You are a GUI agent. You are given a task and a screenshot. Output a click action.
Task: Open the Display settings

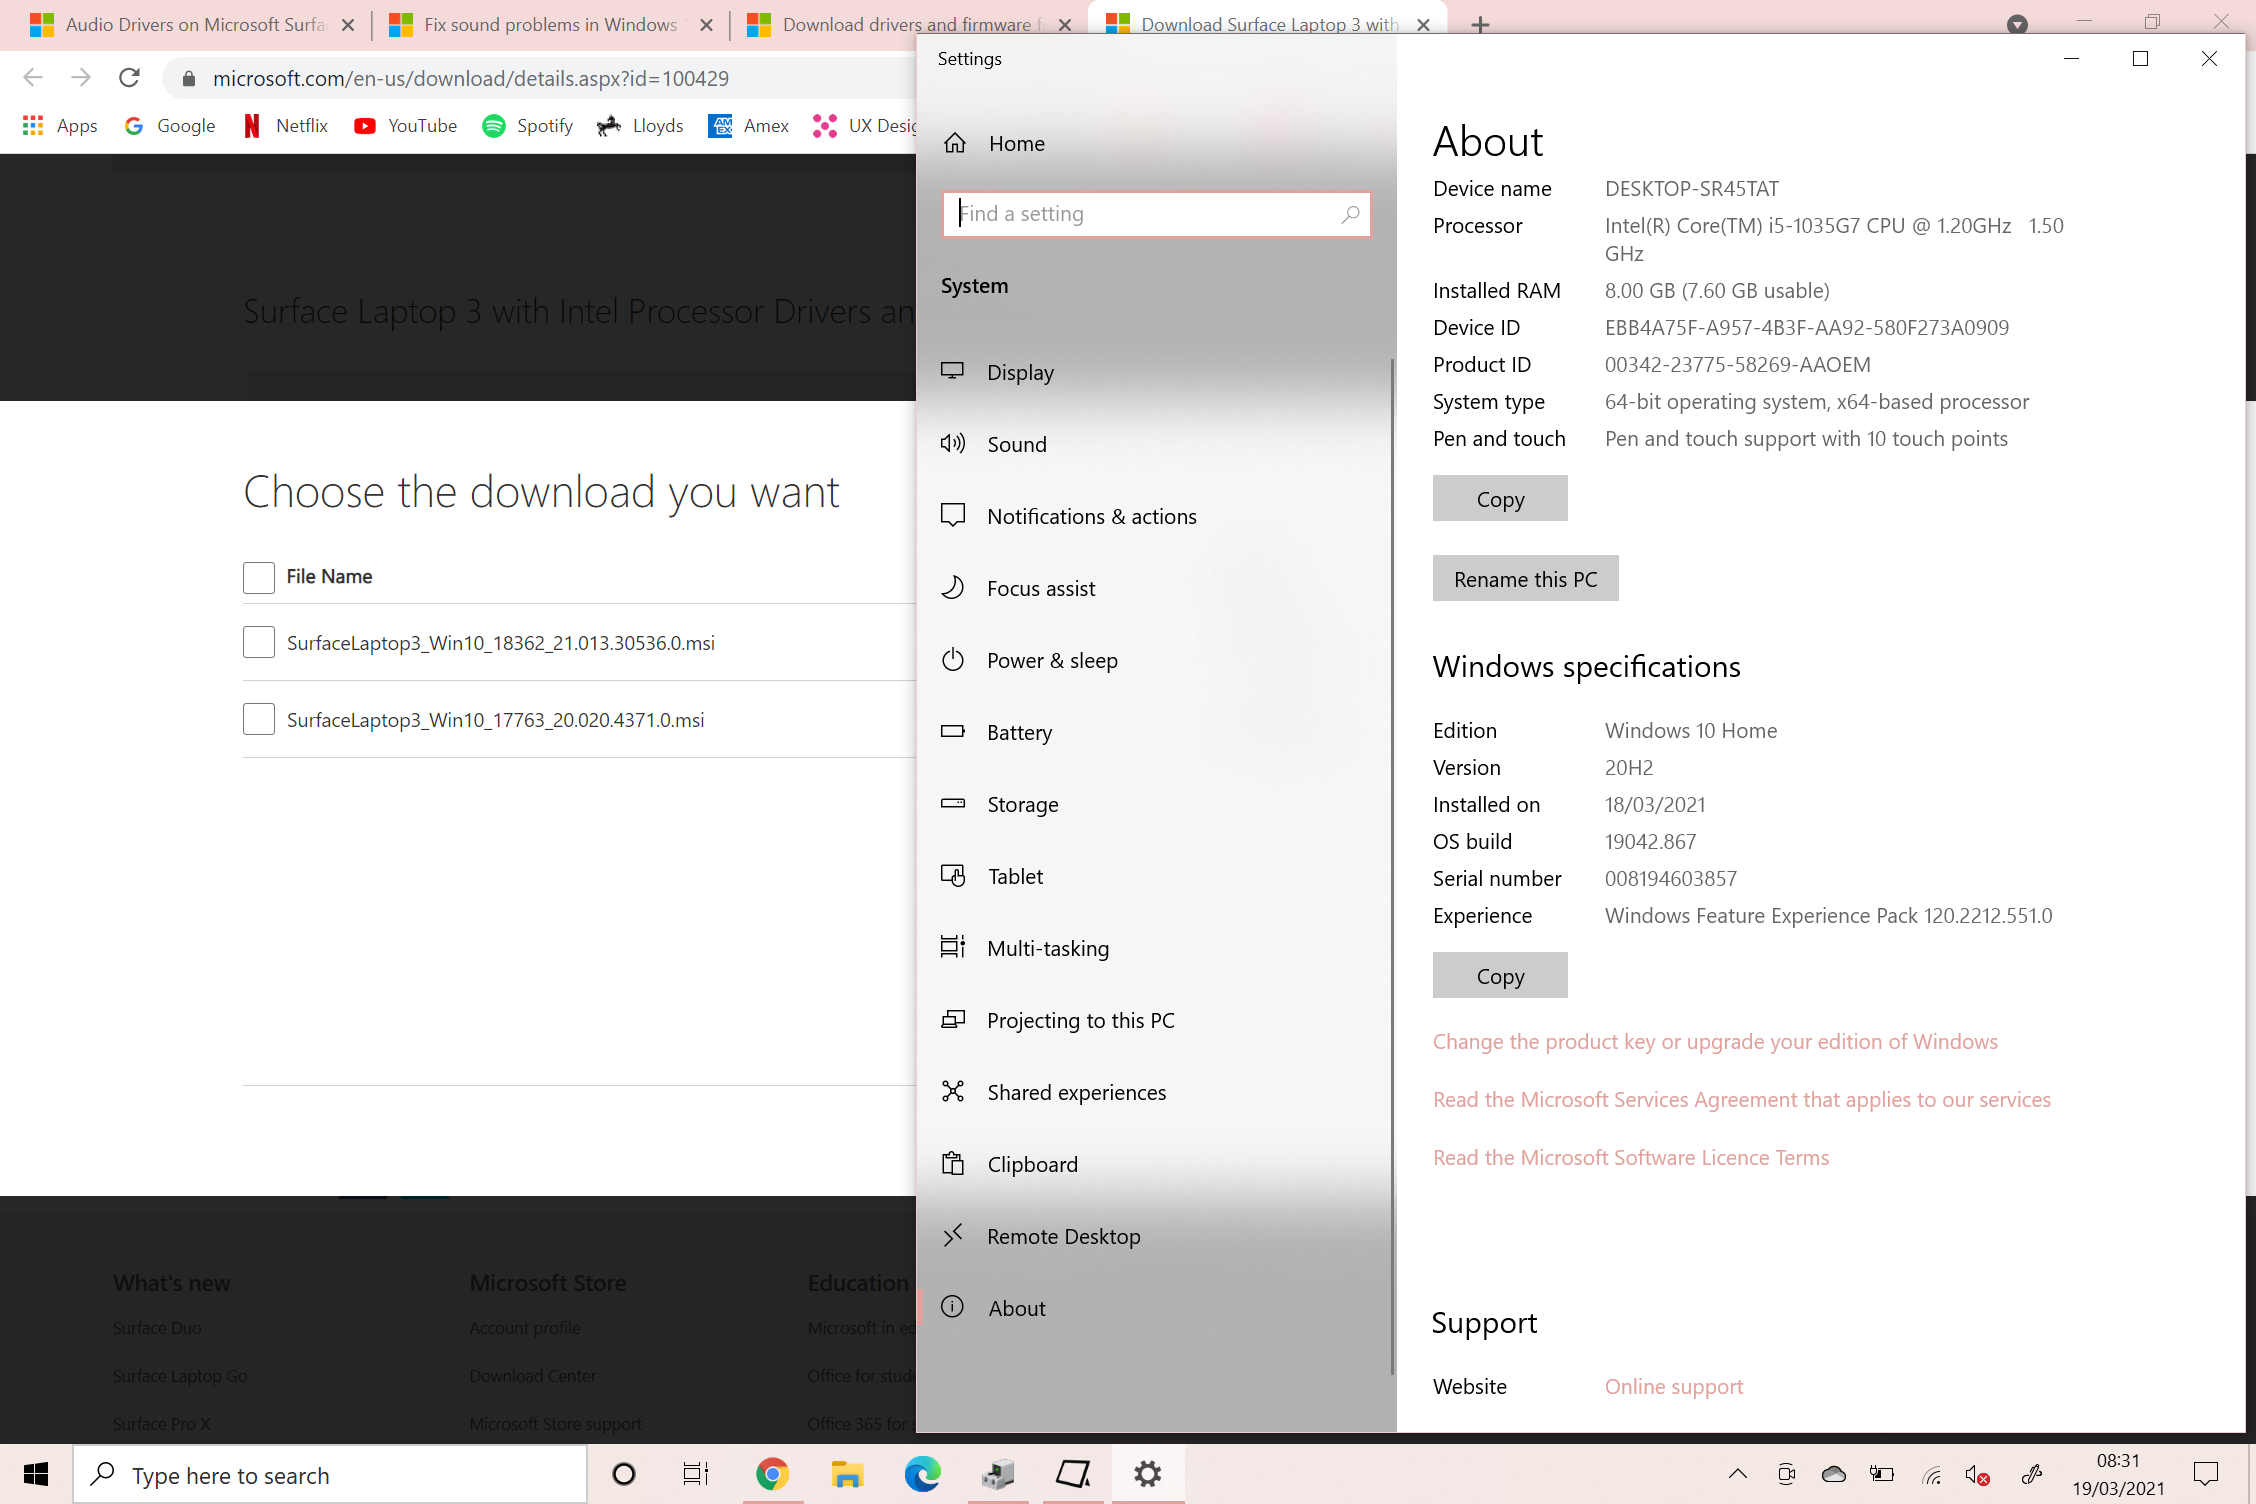[x=1019, y=372]
